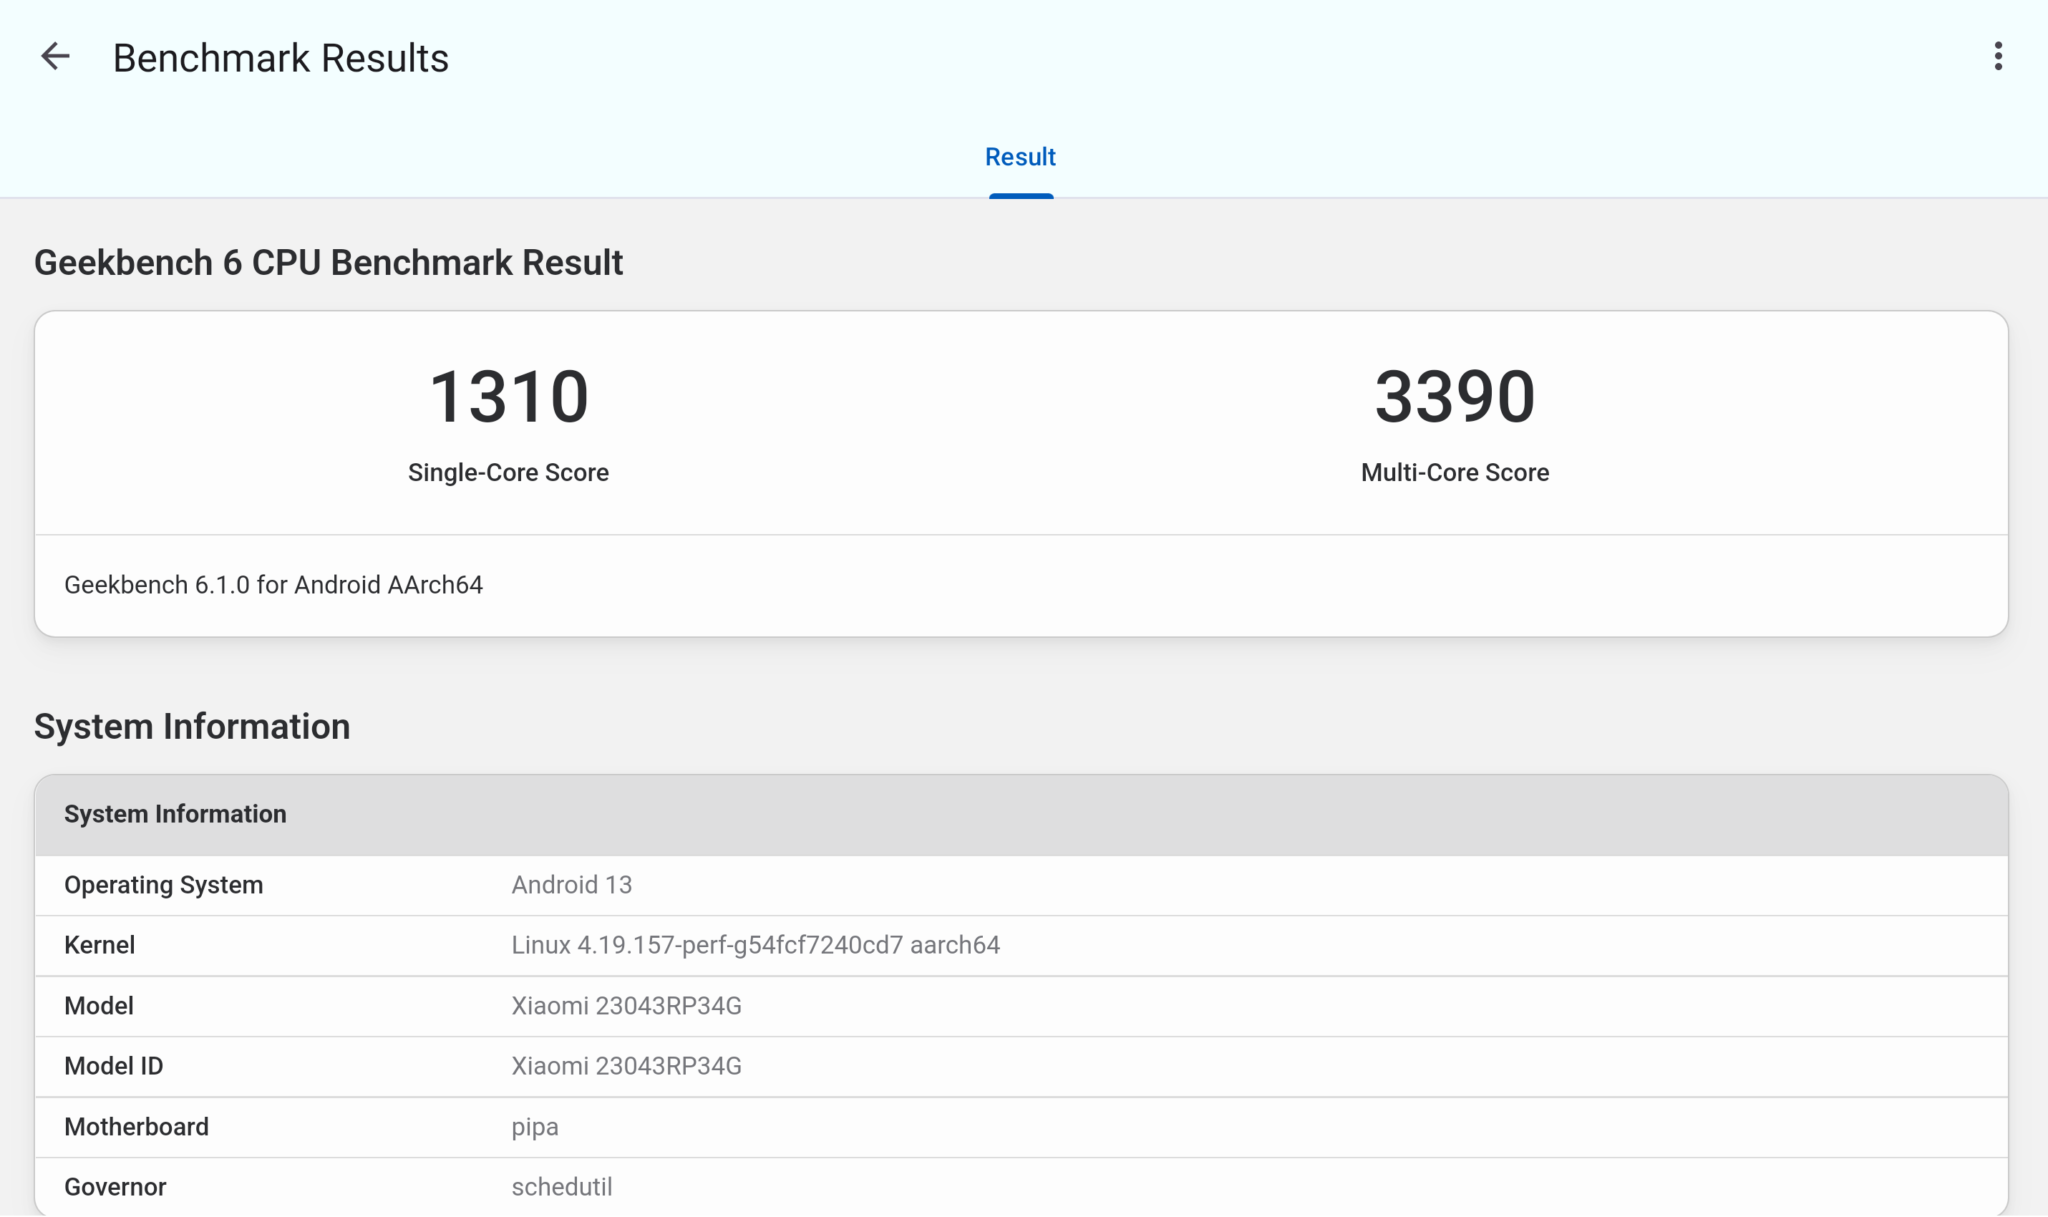This screenshot has width=2048, height=1217.
Task: Tap the Android 13 value
Action: (571, 885)
